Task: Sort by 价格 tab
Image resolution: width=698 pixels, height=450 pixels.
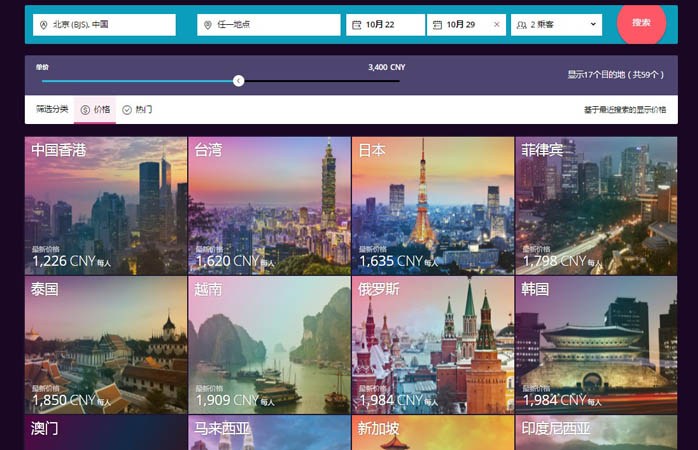Action: 95,109
